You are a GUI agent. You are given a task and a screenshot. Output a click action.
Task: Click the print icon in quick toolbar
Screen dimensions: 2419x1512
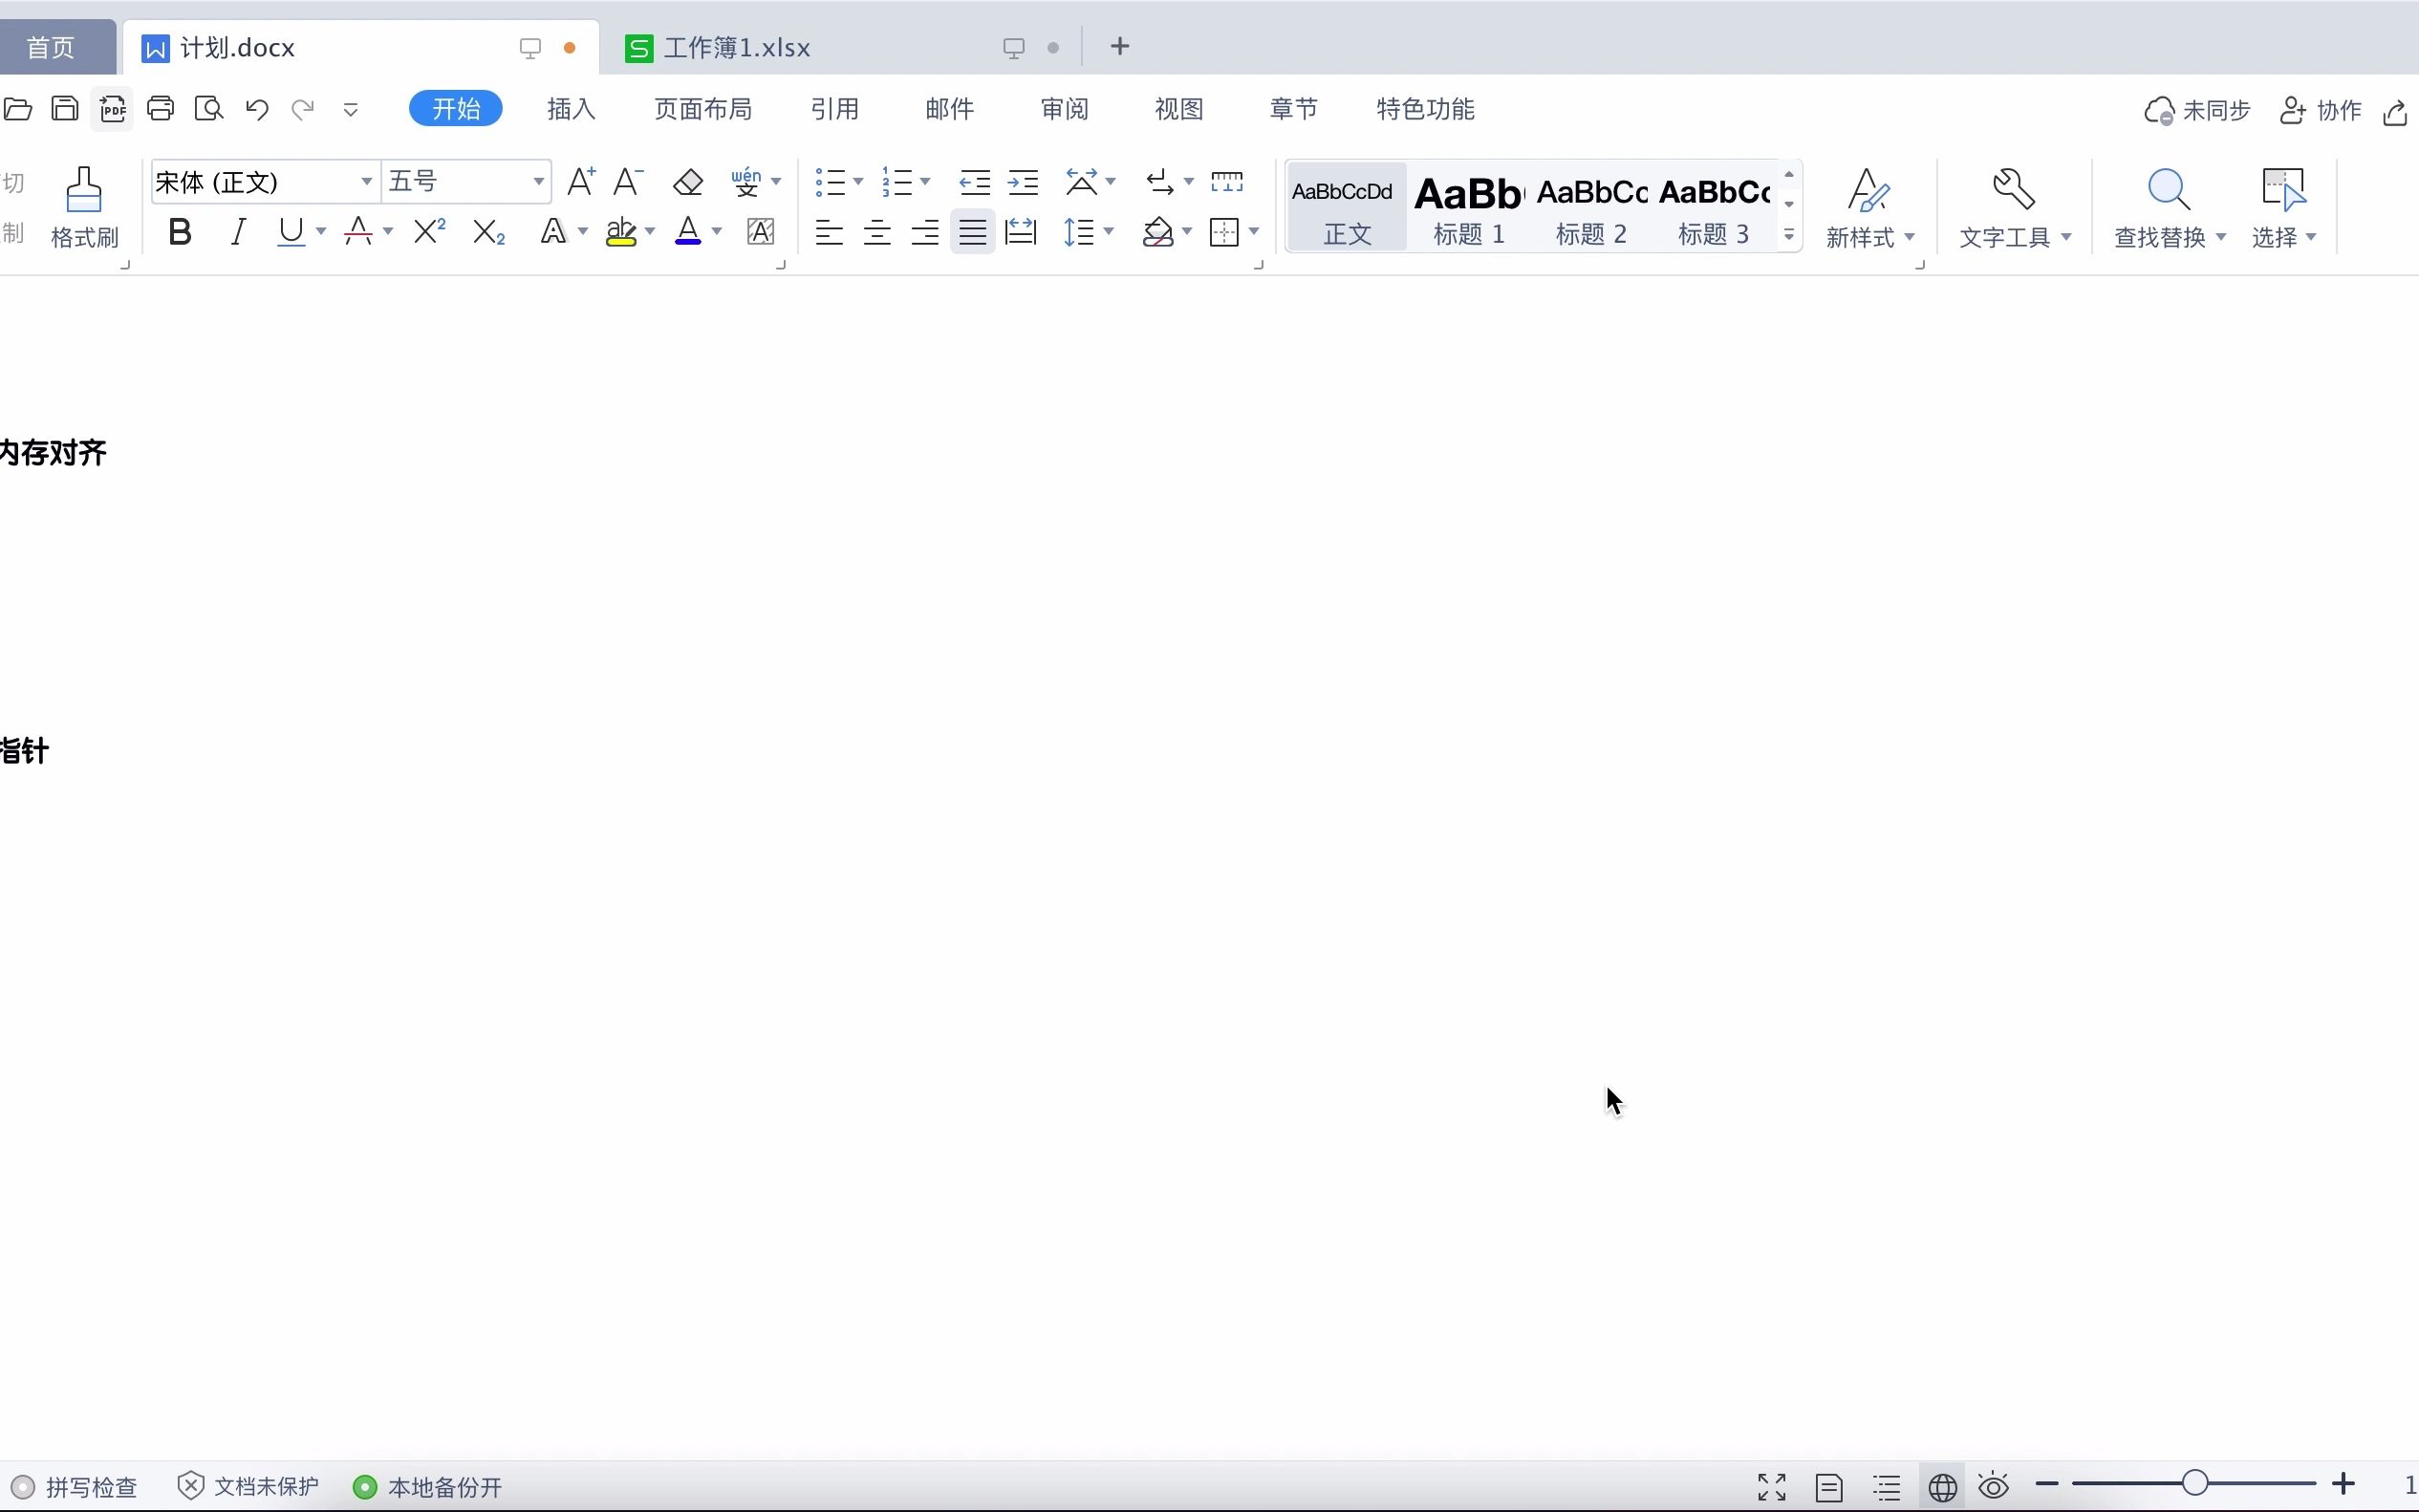(160, 109)
